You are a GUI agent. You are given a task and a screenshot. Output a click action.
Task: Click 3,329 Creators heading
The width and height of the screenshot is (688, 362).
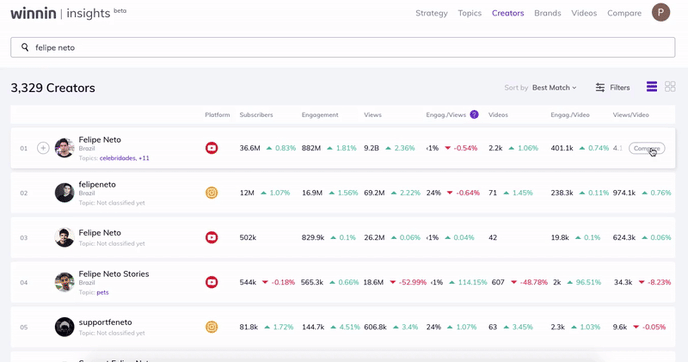pyautogui.click(x=53, y=88)
